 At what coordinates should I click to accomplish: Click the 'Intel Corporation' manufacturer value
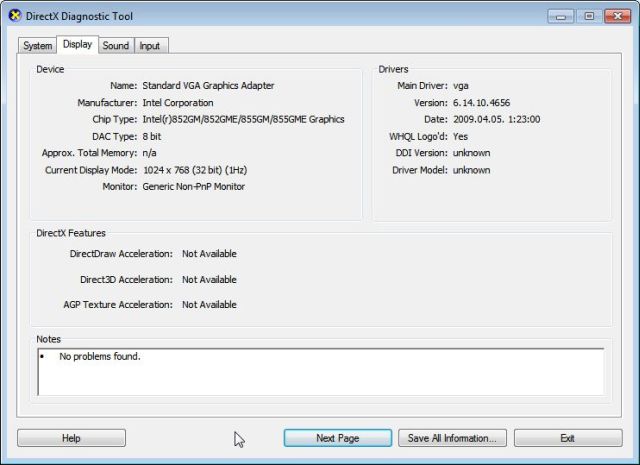[x=178, y=103]
